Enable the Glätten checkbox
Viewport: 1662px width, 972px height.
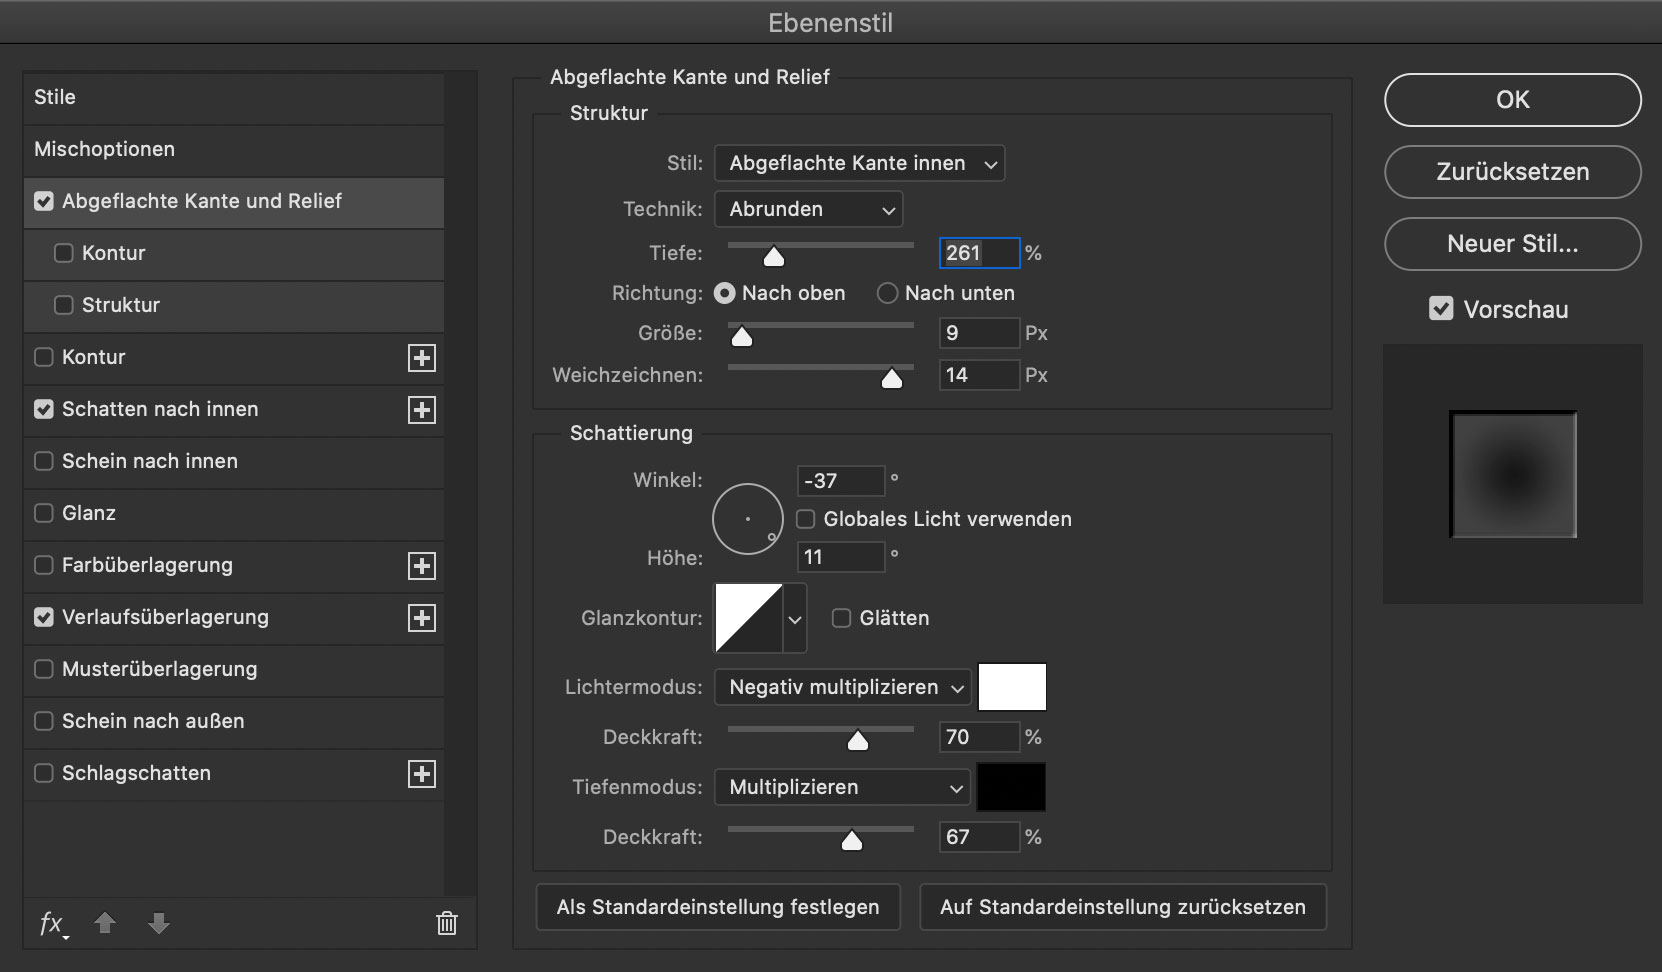(x=842, y=618)
